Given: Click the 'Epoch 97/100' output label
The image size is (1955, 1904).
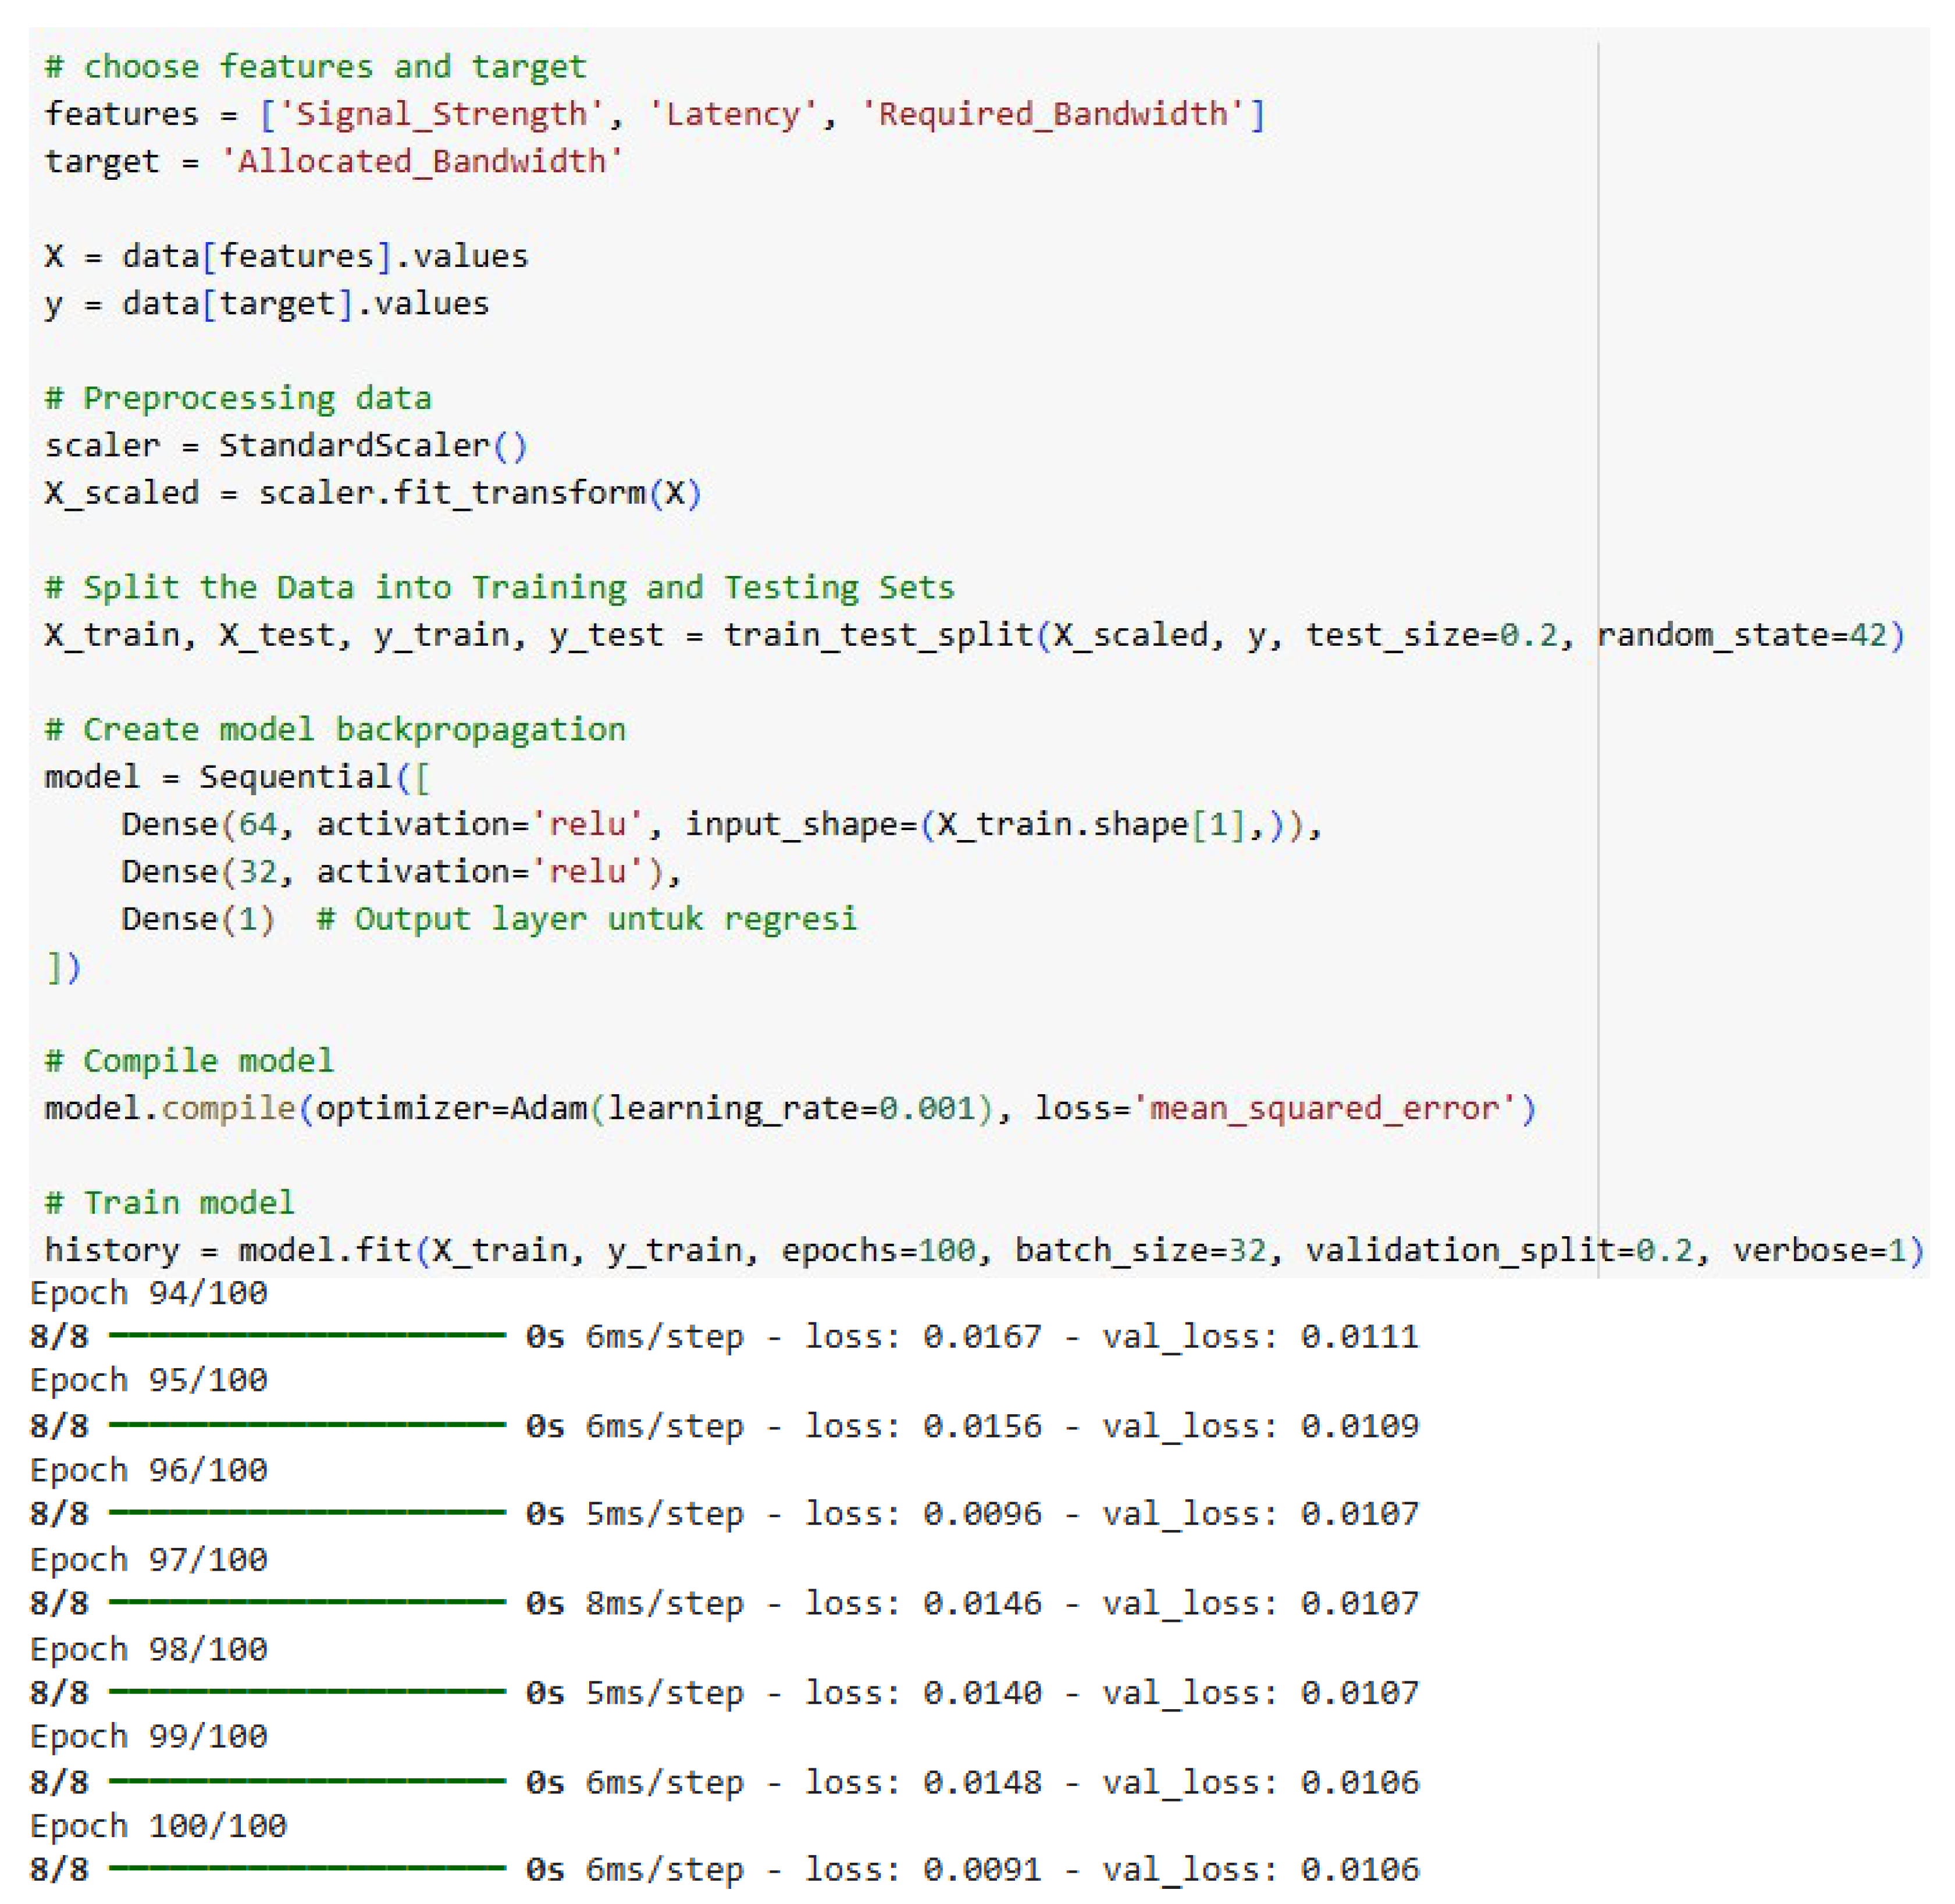Looking at the screenshot, I should 149,1559.
